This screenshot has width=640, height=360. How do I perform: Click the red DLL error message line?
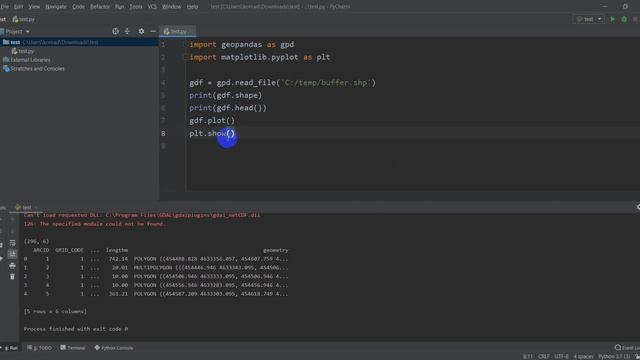coord(142,215)
